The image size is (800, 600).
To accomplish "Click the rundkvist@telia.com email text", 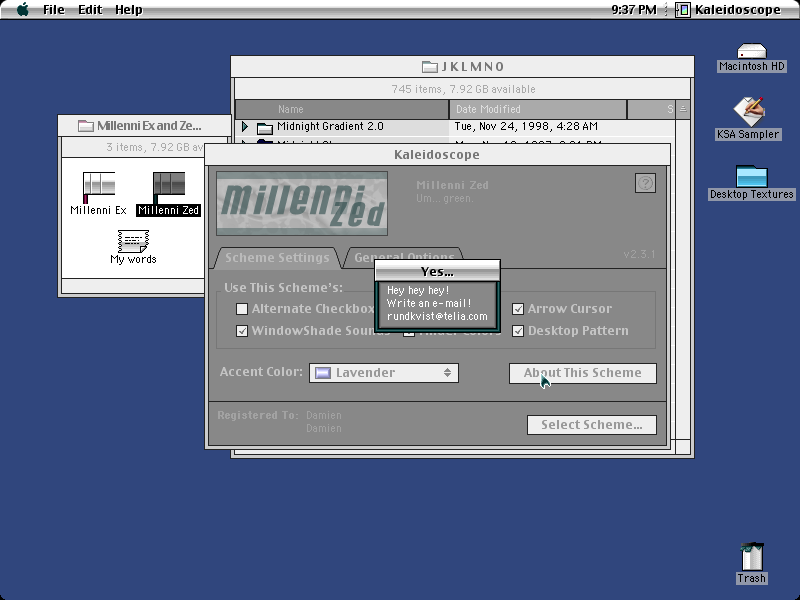I will (x=437, y=316).
